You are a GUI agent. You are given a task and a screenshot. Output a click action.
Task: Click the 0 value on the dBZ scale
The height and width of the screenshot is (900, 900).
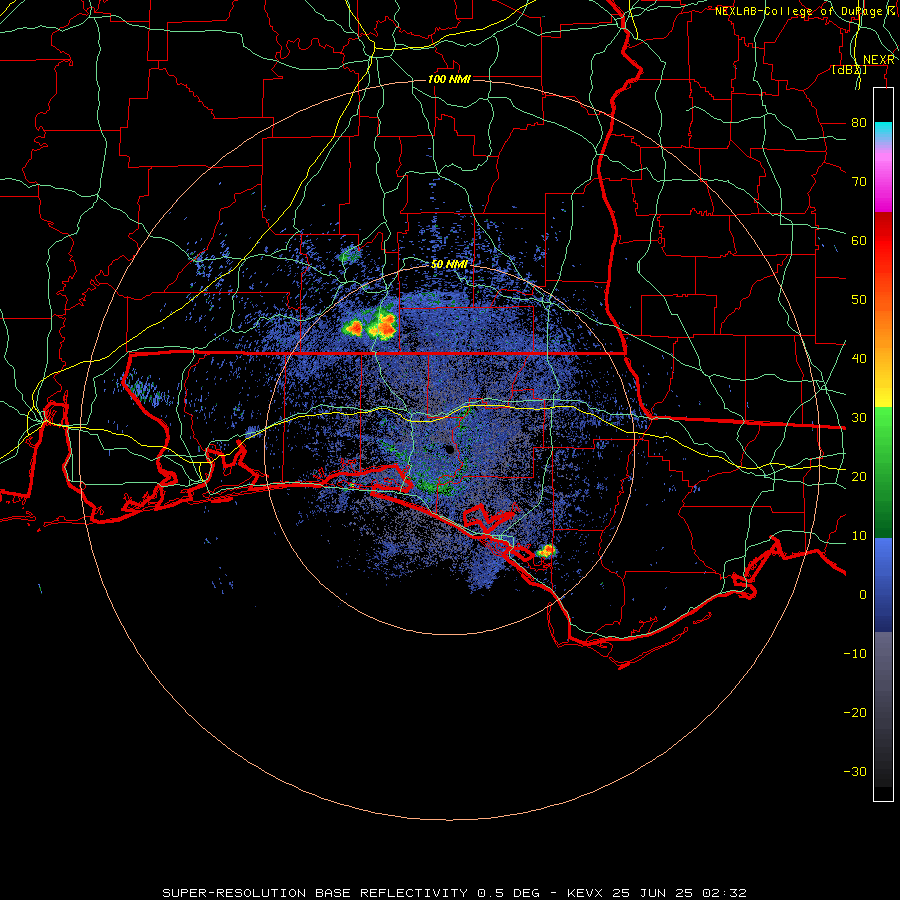pos(863,595)
